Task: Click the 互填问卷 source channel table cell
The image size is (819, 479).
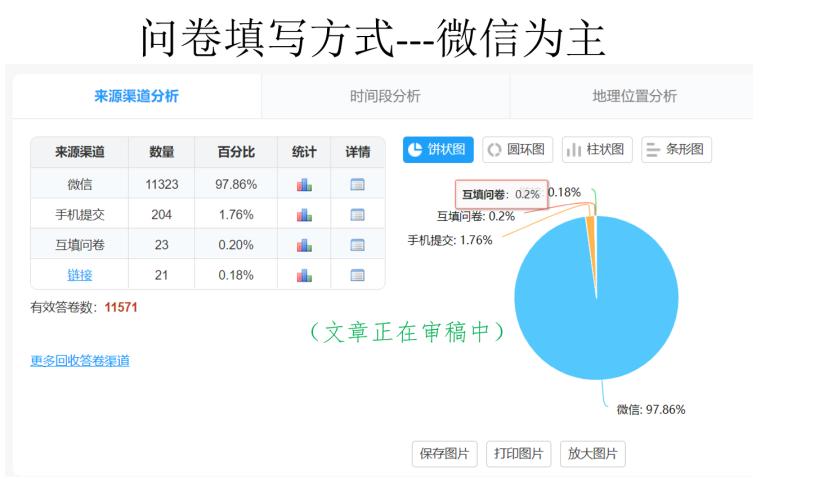Action: (x=80, y=245)
